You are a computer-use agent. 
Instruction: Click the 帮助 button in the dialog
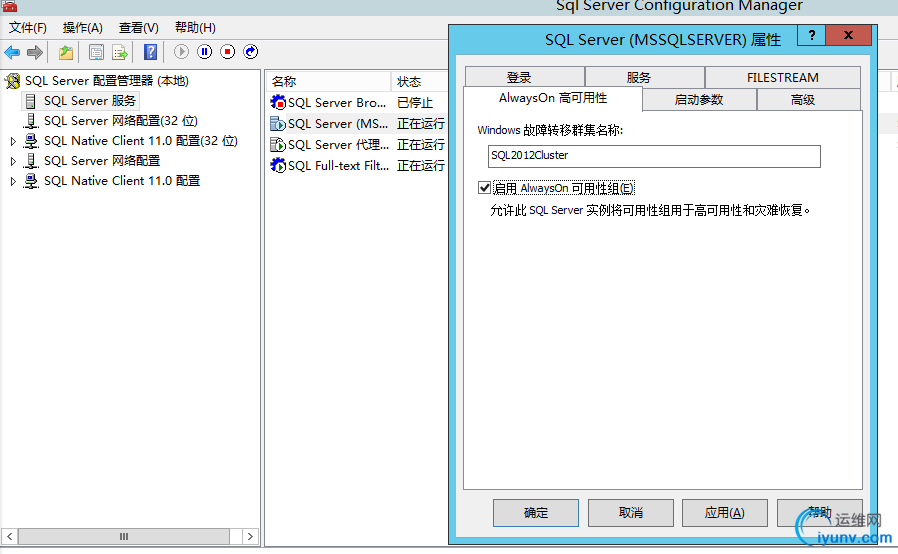coord(819,513)
